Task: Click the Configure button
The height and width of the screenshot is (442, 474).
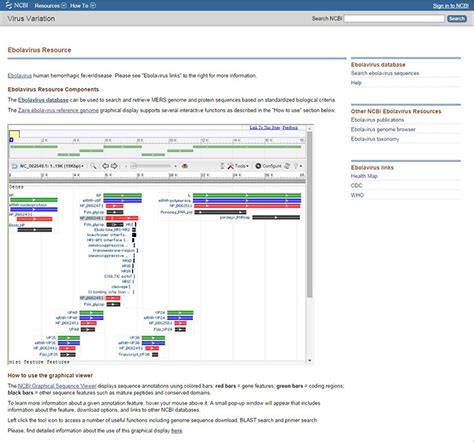Action: [x=268, y=166]
